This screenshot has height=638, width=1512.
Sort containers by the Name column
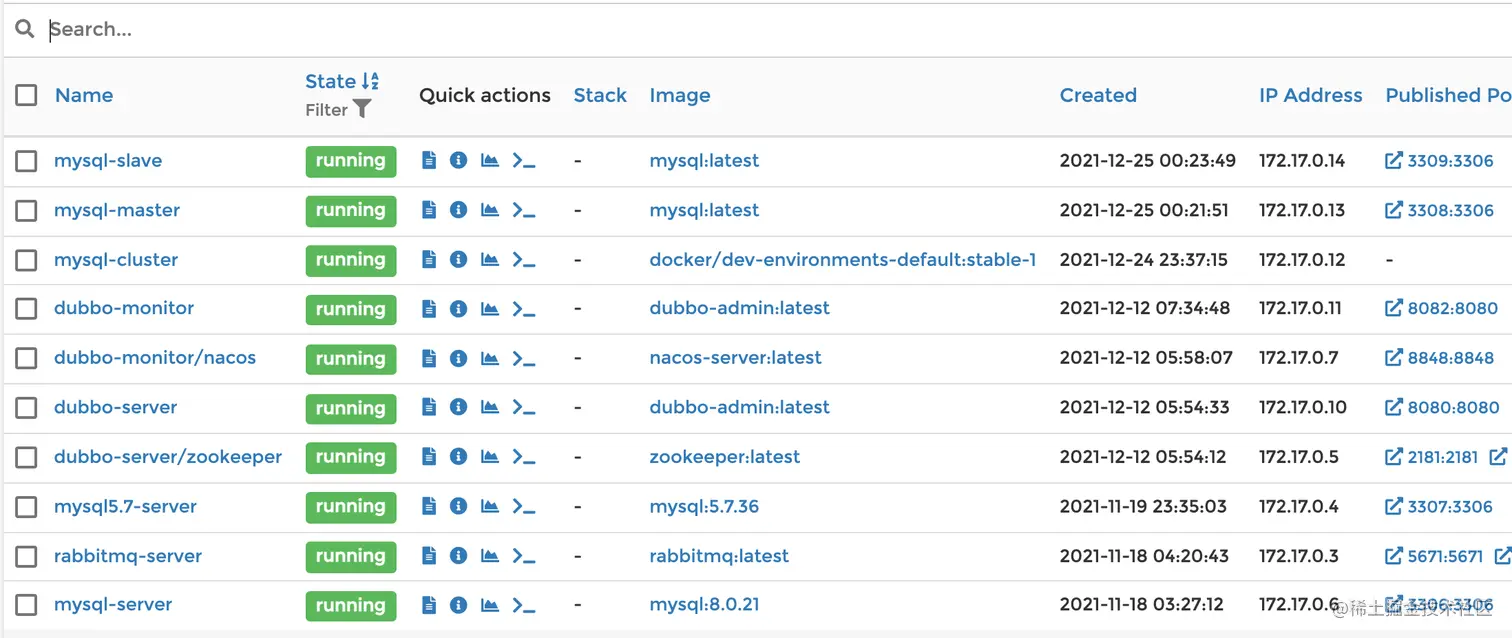[83, 95]
